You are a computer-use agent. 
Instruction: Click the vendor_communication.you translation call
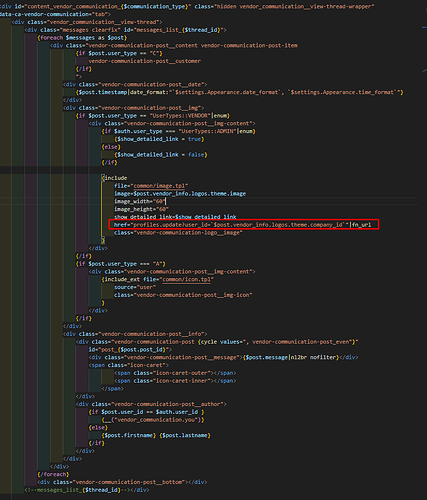[x=153, y=420]
